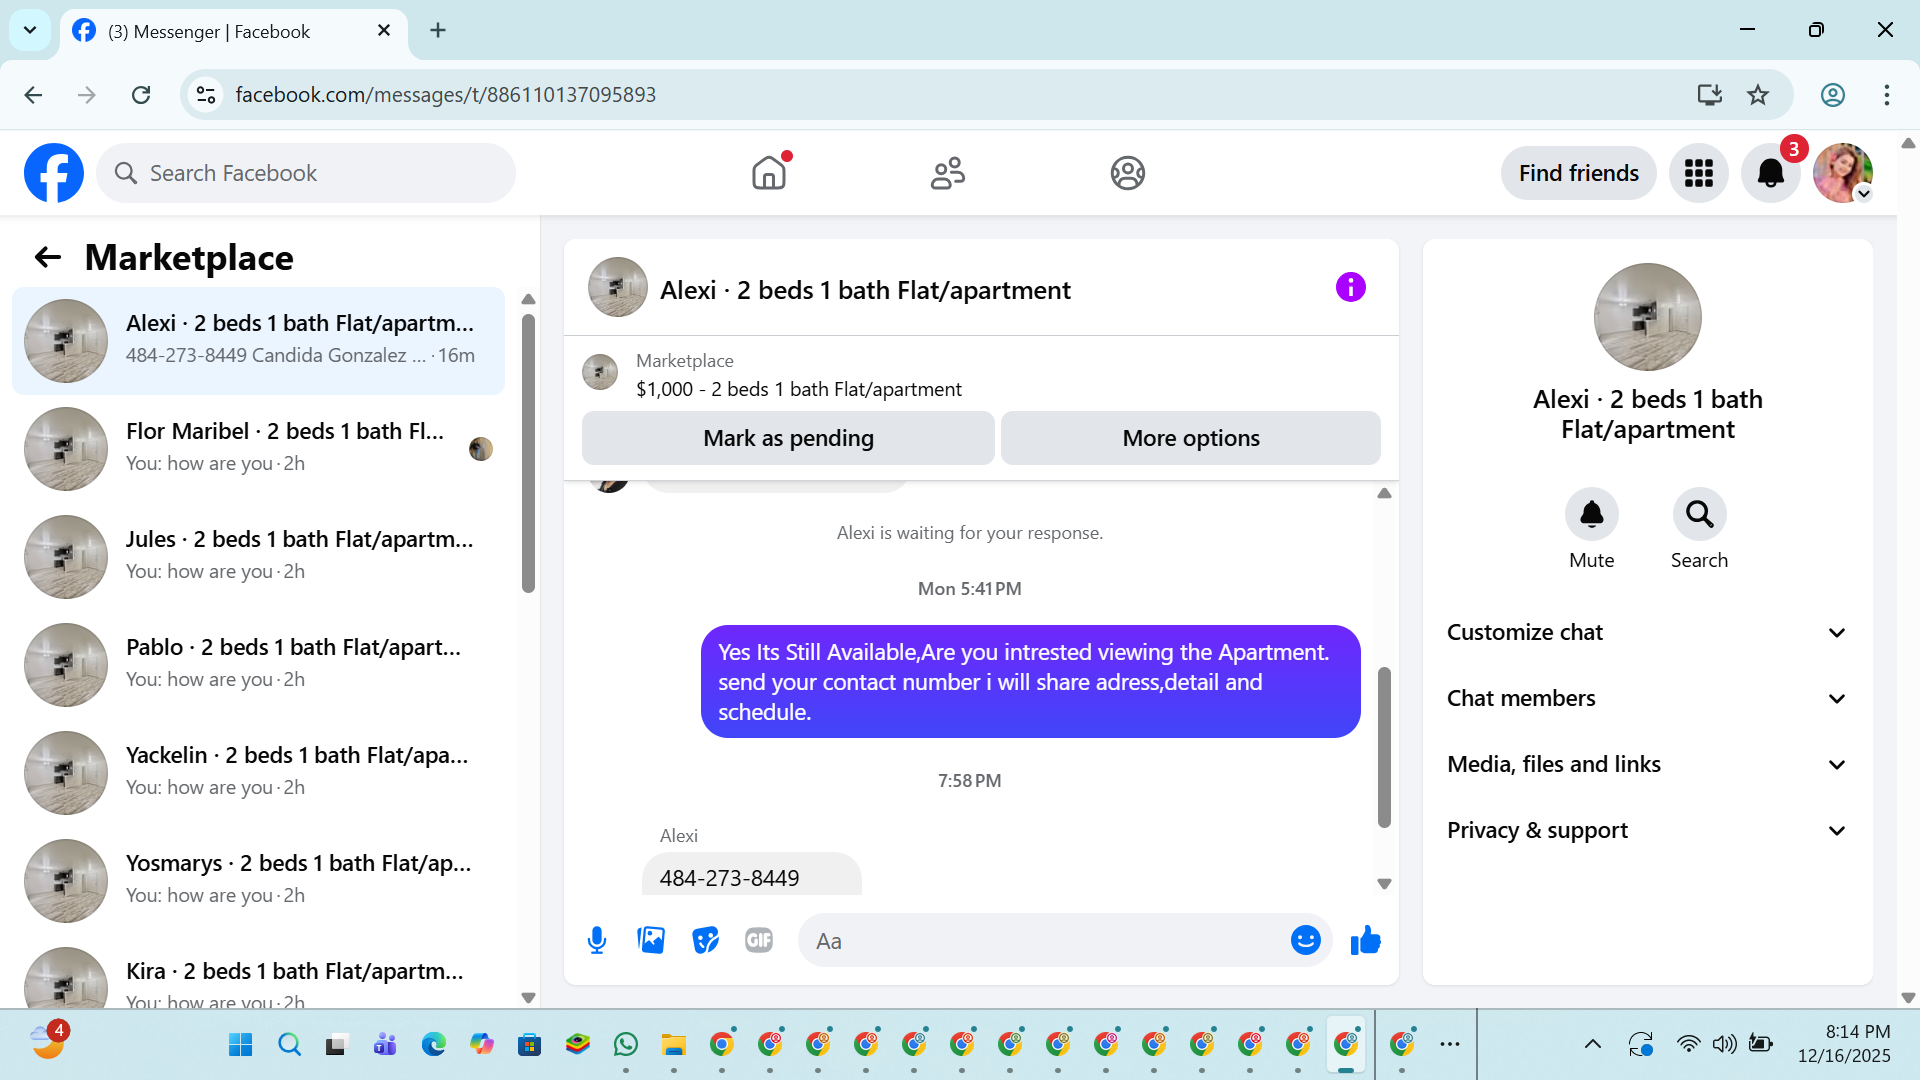Open Chrome's three-dot menu

click(1887, 95)
